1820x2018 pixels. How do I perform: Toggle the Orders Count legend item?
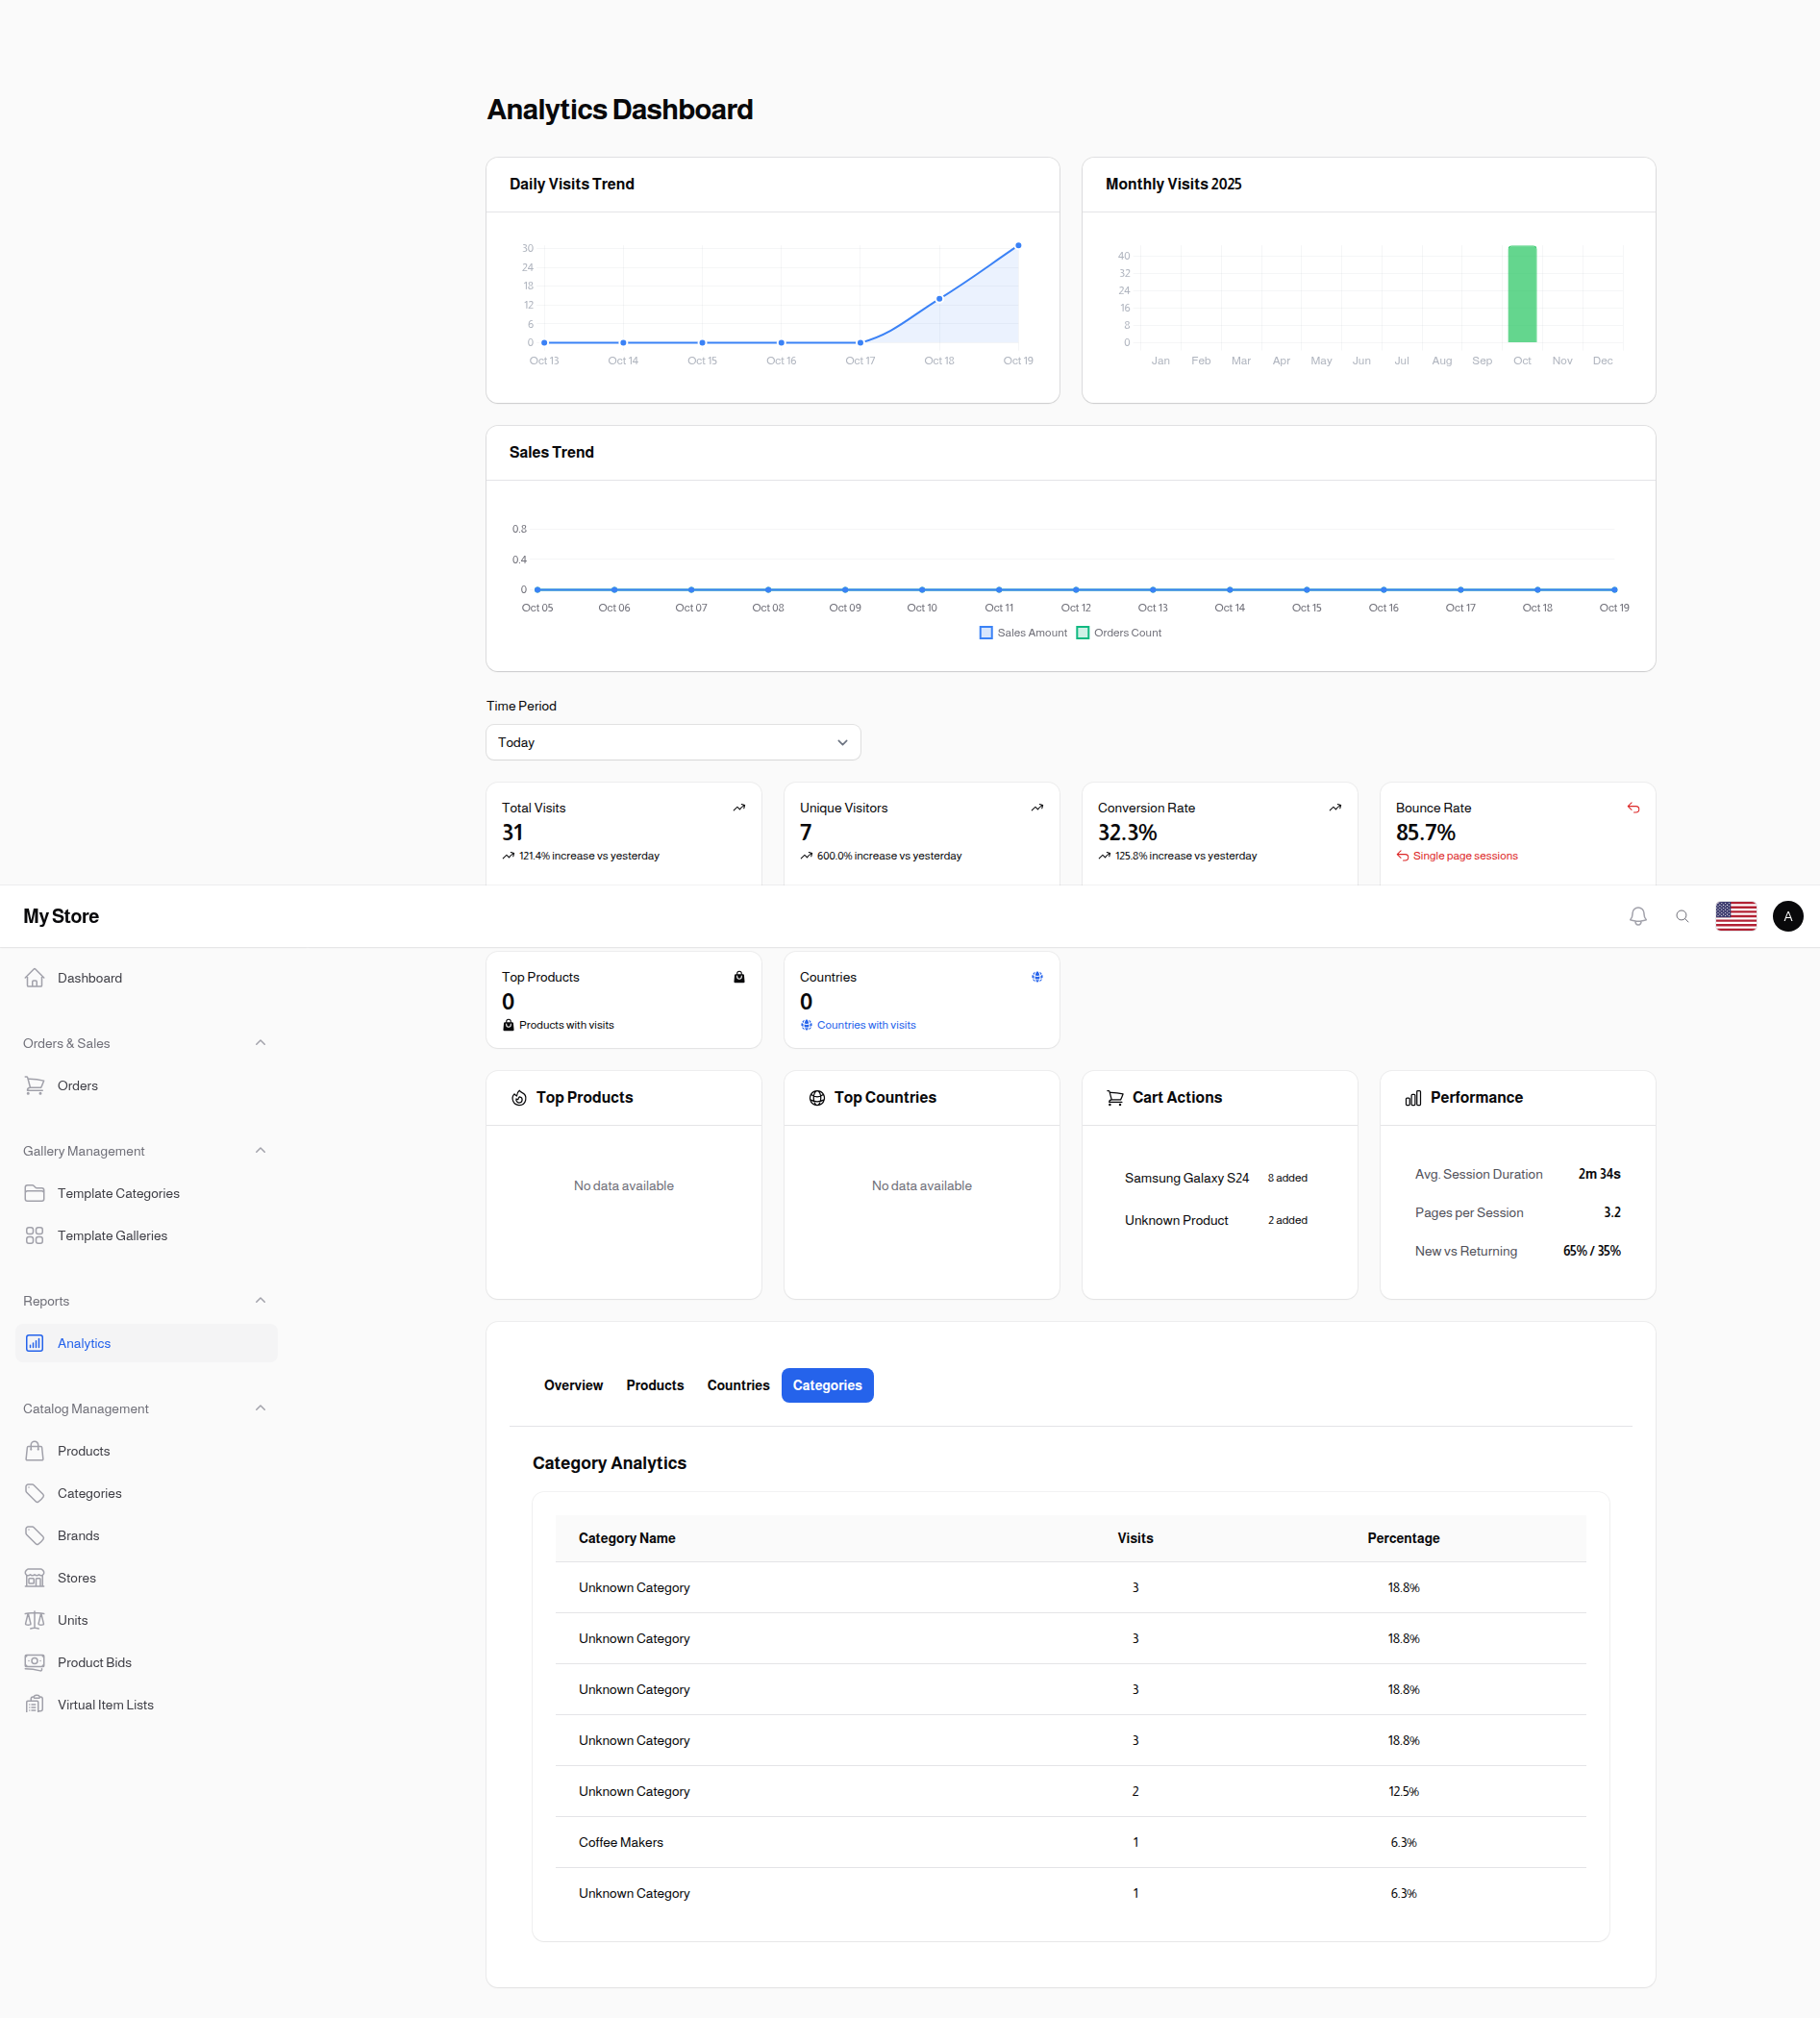[1118, 632]
